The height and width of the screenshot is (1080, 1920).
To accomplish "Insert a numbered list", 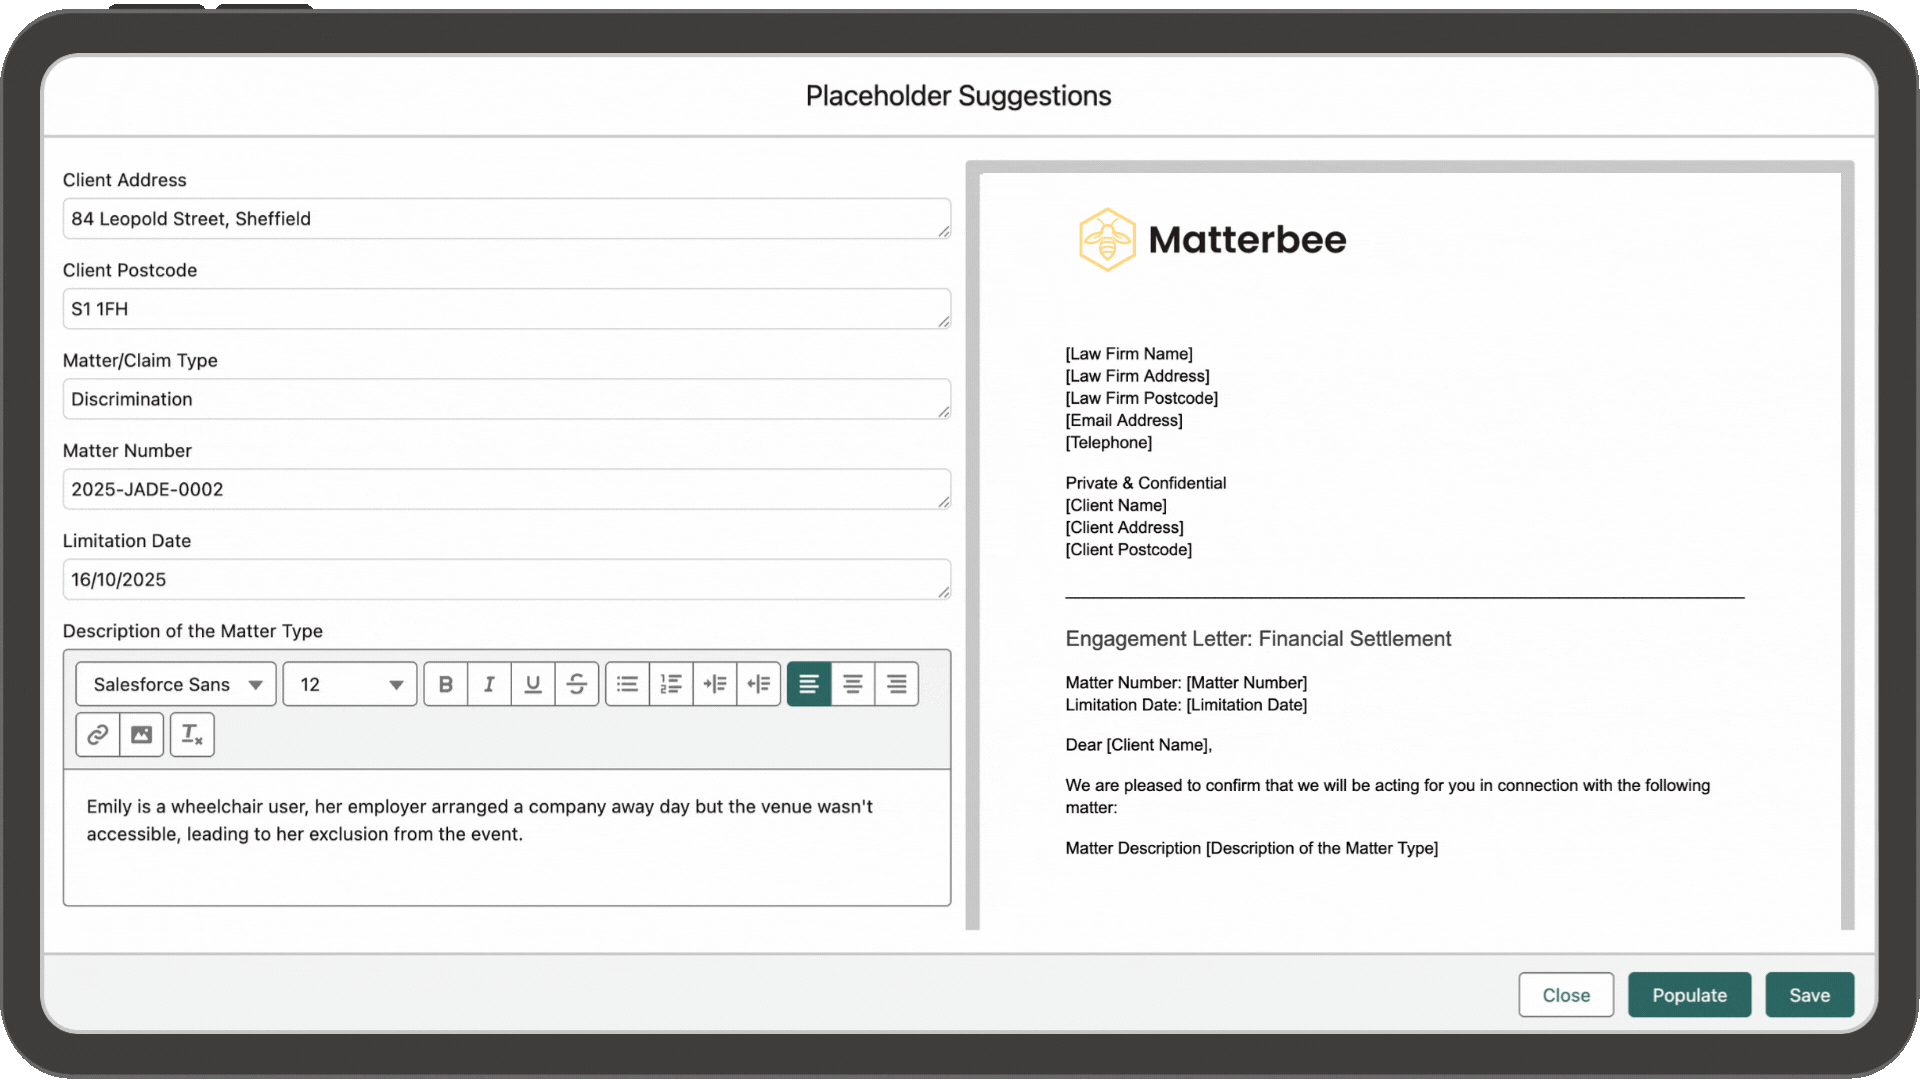I will 671,684.
